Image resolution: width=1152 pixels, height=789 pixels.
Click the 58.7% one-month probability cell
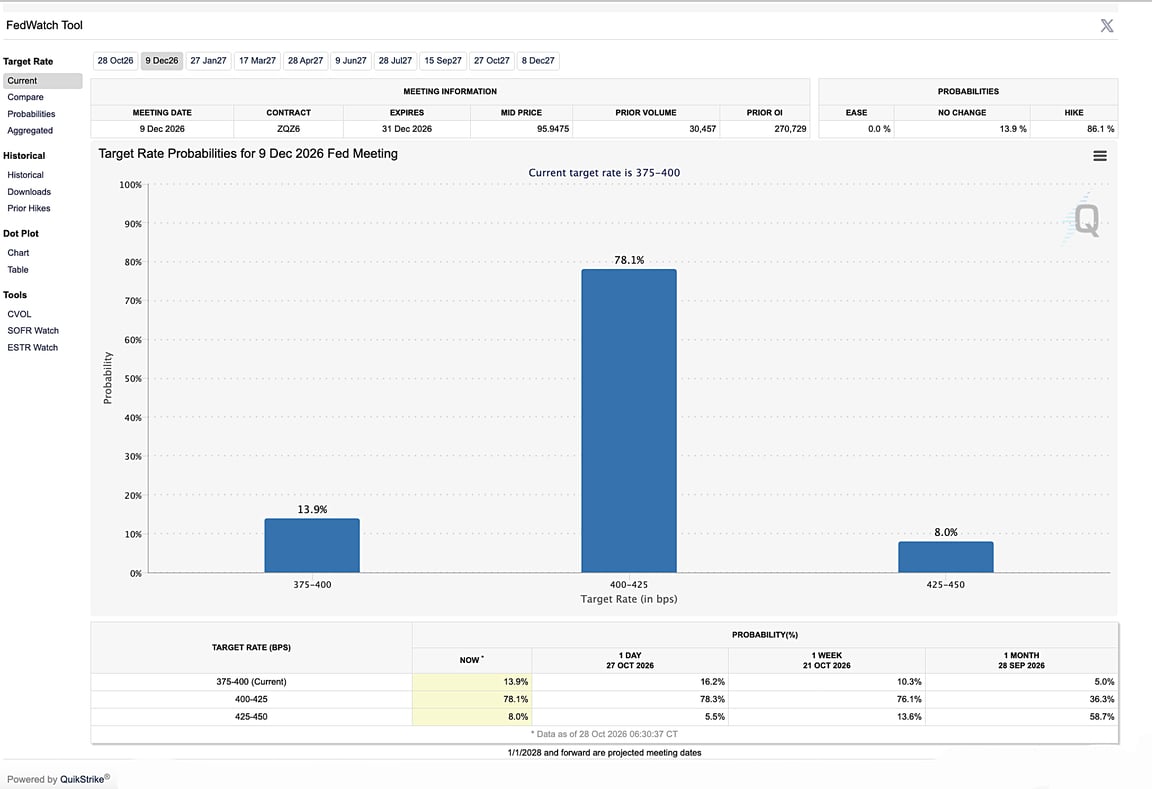tap(1021, 716)
